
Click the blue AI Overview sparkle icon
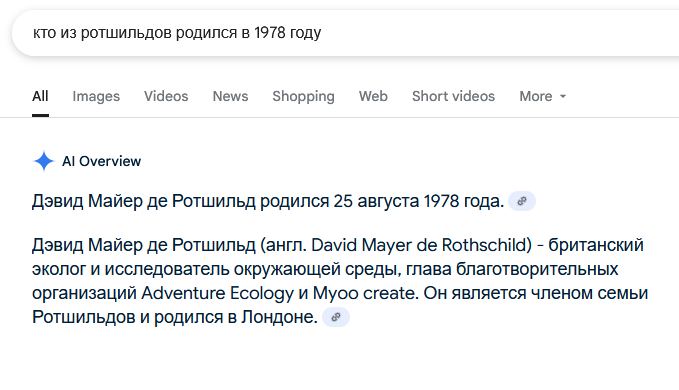(x=43, y=161)
